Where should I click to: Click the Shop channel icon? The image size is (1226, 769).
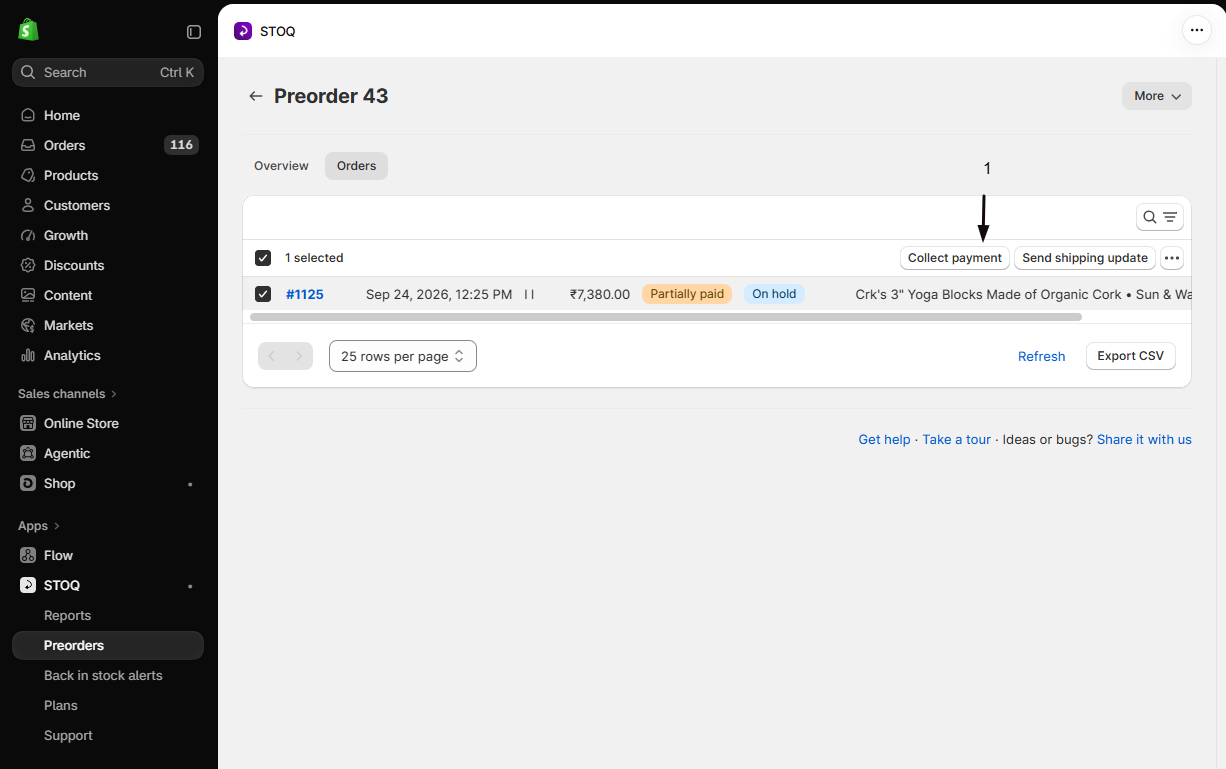[28, 483]
